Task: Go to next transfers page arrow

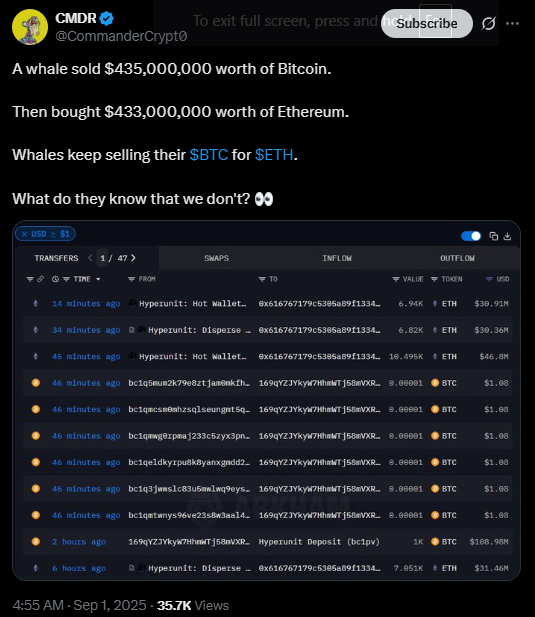Action: (x=133, y=258)
